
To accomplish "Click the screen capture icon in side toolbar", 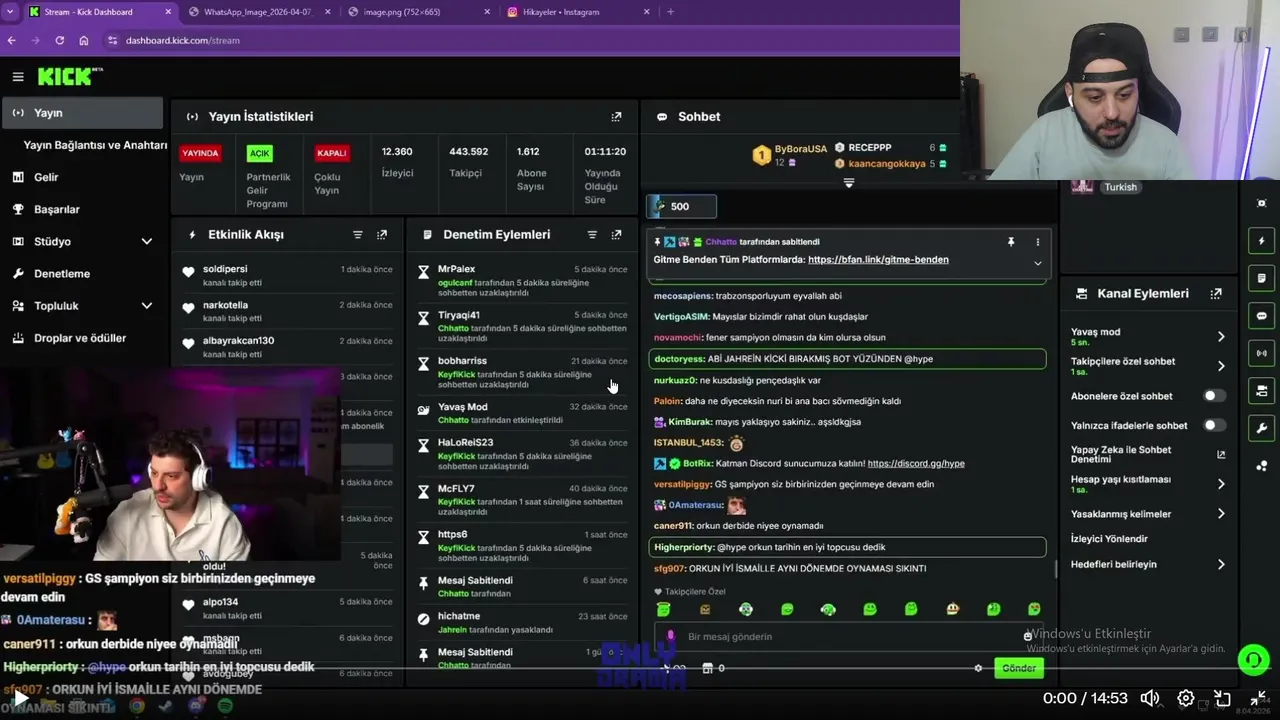I will 1262,203.
